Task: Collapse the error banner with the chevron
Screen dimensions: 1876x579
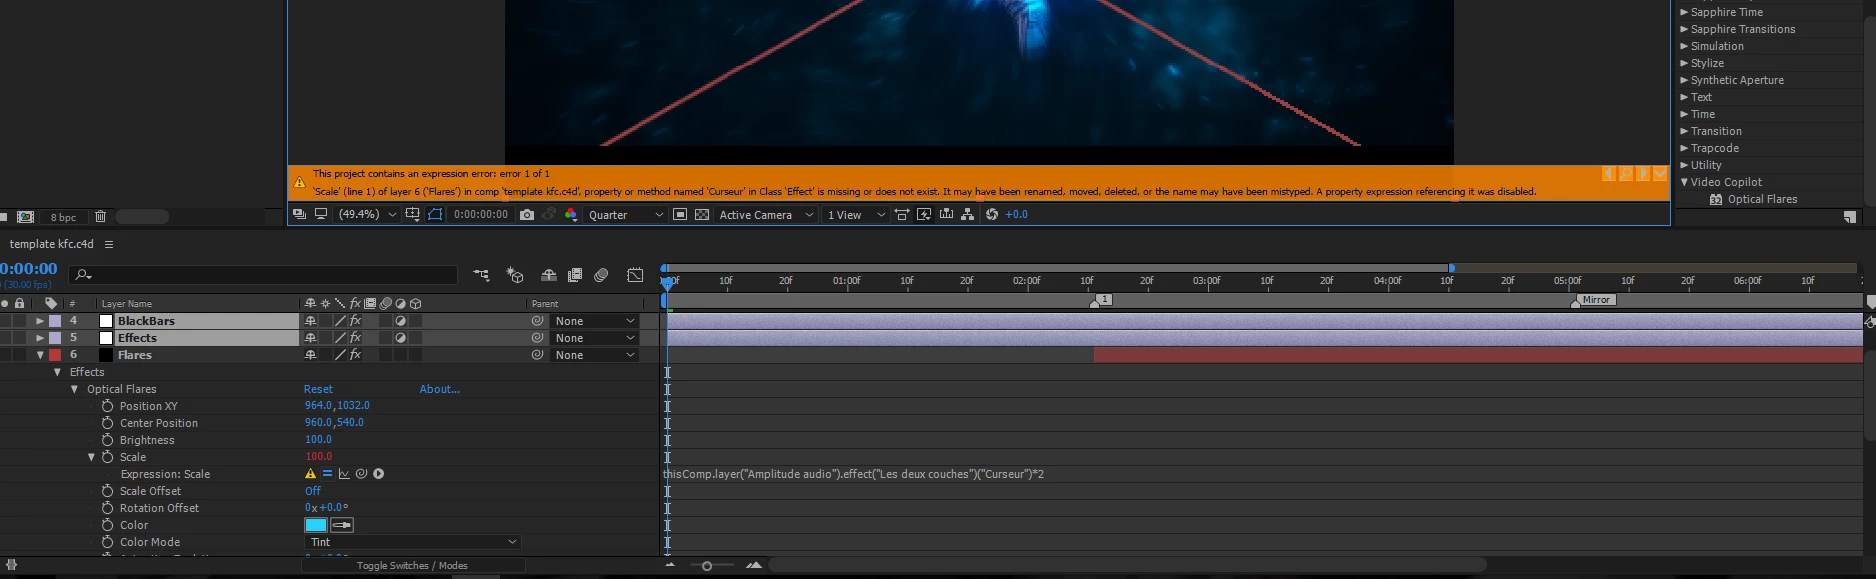Action: click(1660, 174)
